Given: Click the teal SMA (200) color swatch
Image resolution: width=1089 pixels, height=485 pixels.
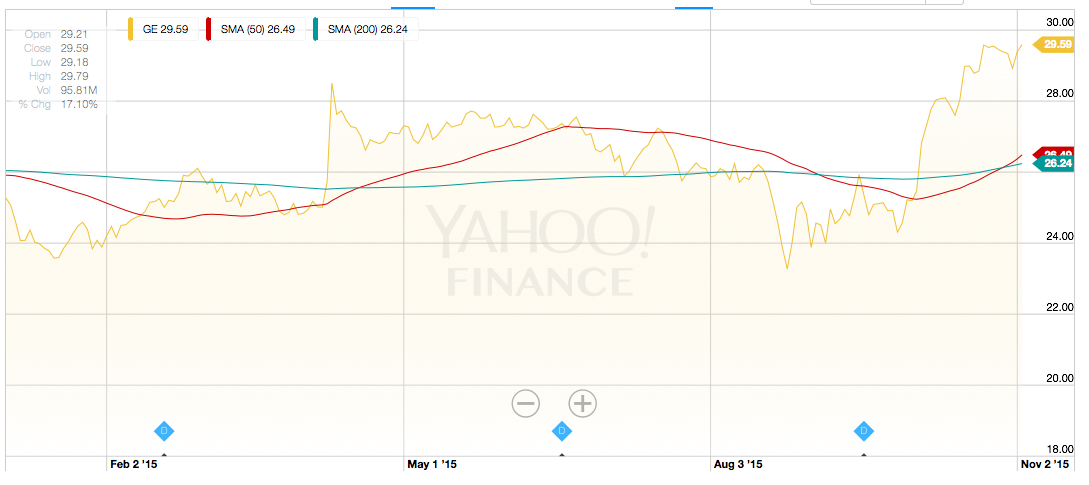Looking at the screenshot, I should pyautogui.click(x=315, y=30).
